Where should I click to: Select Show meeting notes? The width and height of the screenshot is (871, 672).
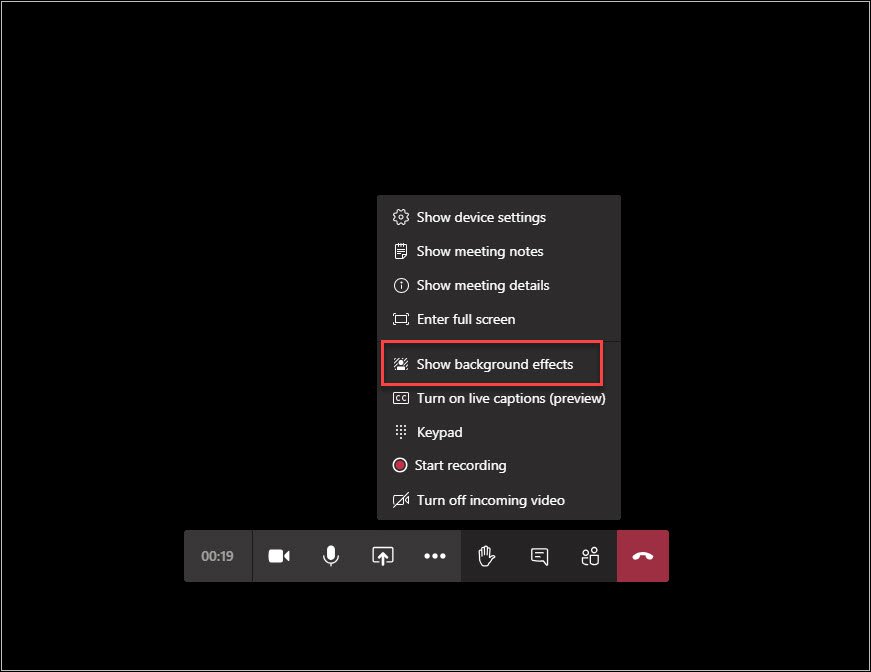pyautogui.click(x=498, y=251)
